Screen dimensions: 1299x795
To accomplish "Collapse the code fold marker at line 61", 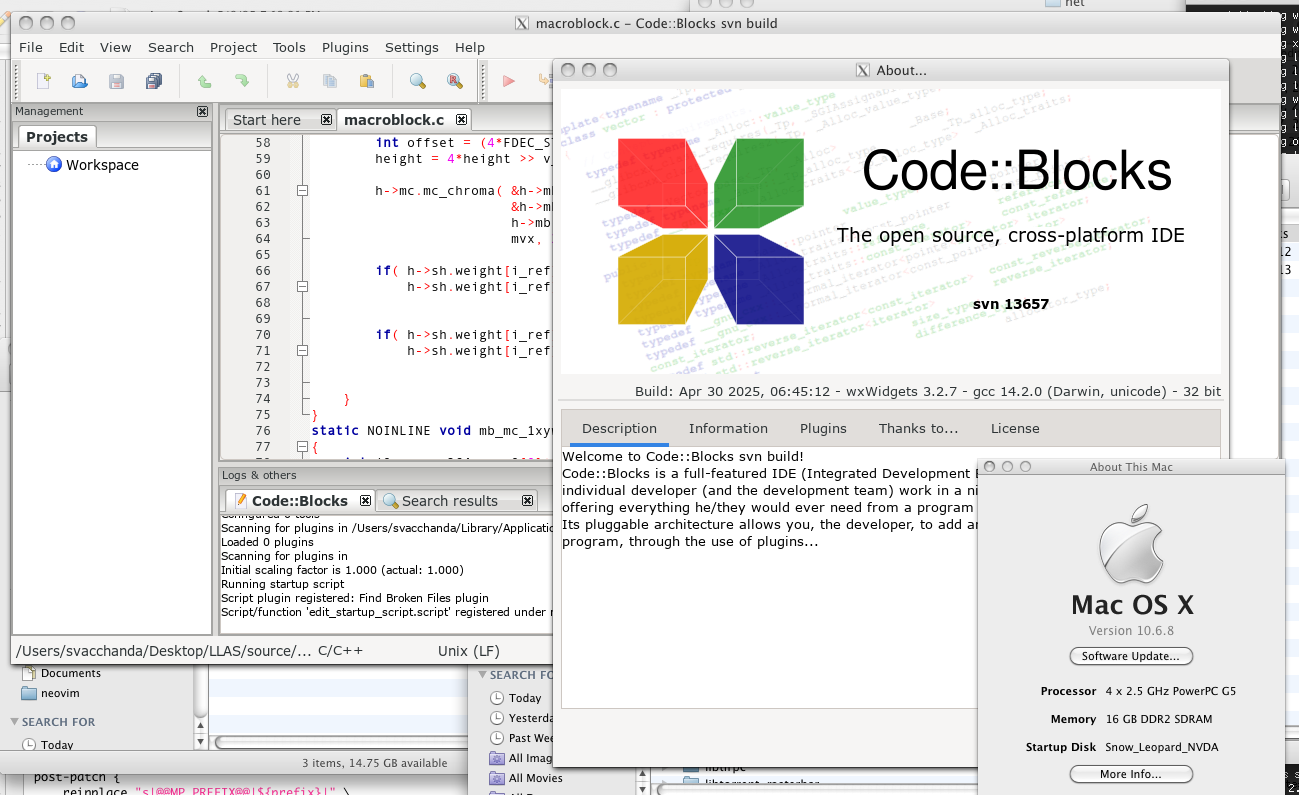I will click(302, 191).
